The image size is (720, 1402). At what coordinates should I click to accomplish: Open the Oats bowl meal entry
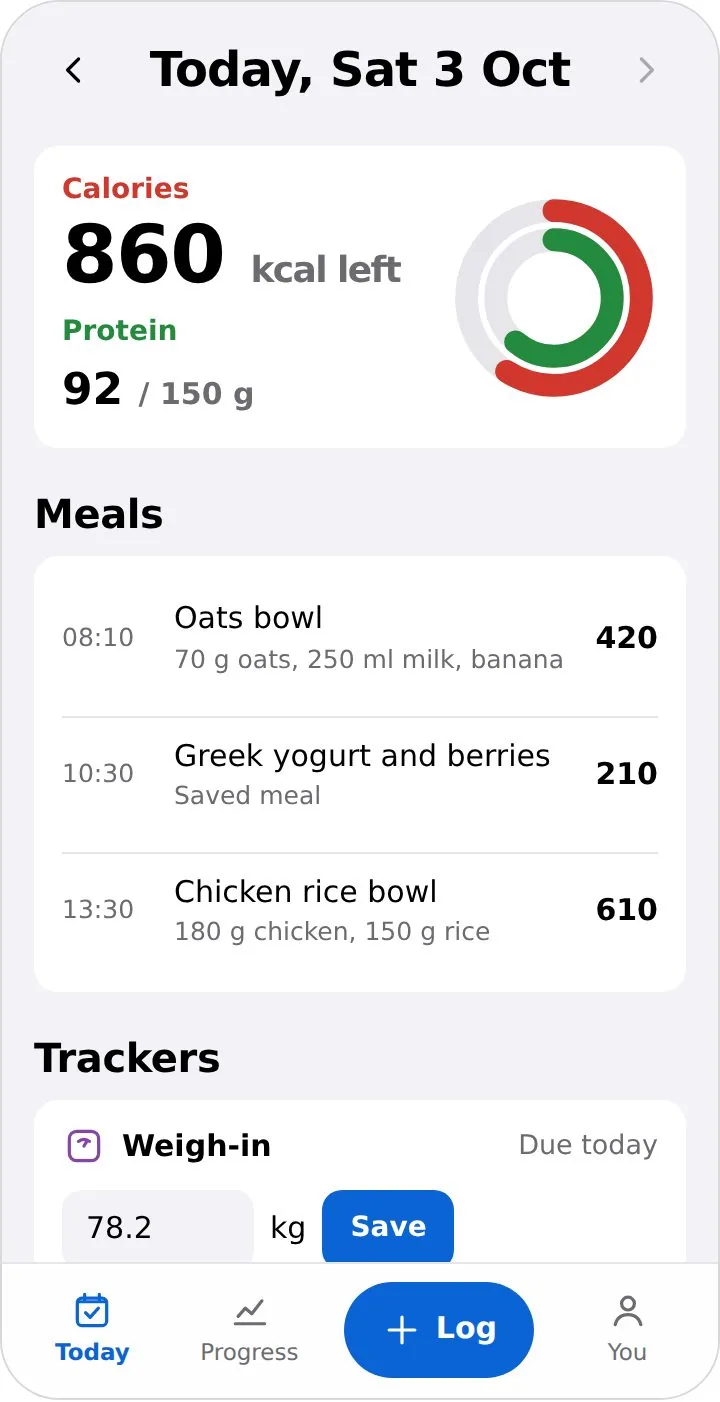tap(360, 637)
